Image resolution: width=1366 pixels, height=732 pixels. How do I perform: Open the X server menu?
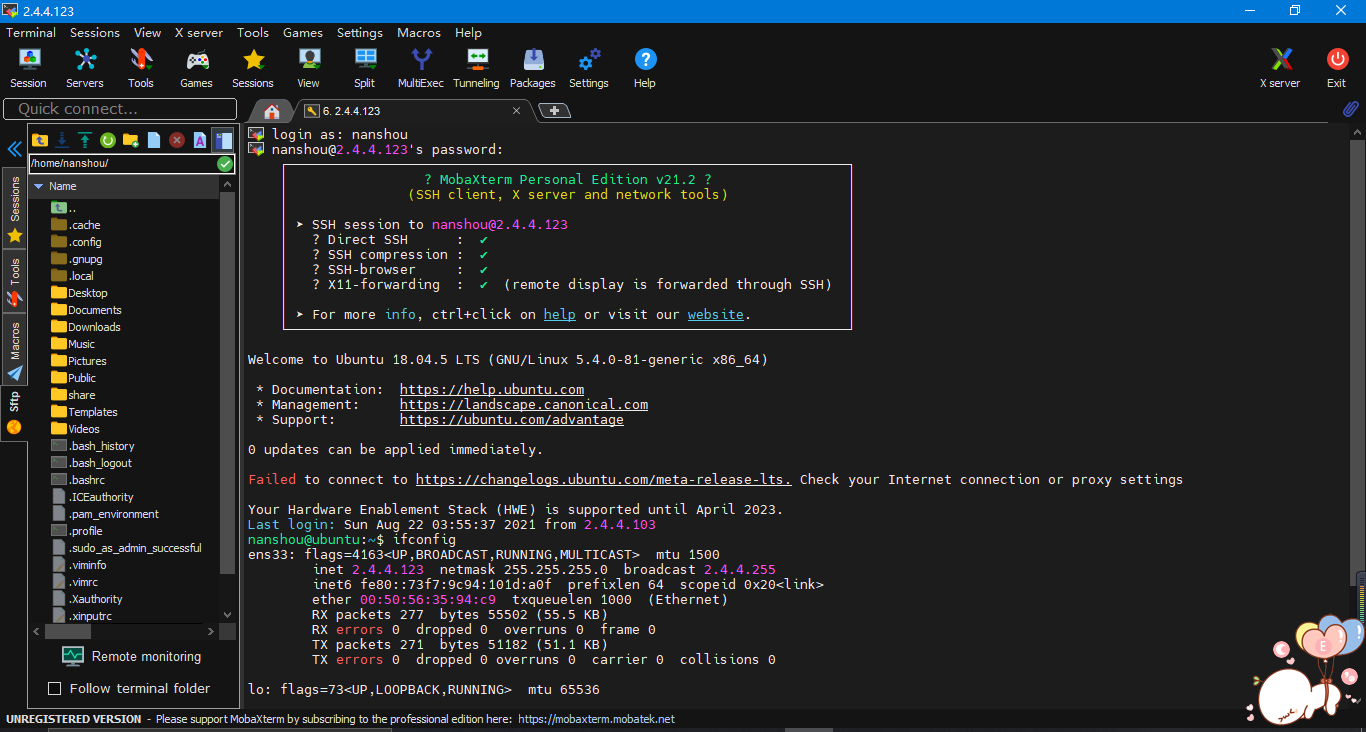pyautogui.click(x=199, y=32)
